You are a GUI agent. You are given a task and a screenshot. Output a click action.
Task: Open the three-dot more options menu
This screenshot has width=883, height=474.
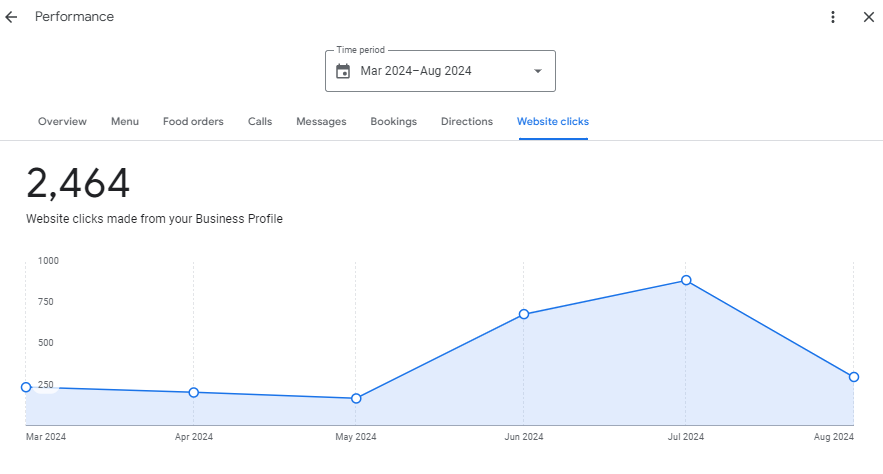pyautogui.click(x=833, y=17)
